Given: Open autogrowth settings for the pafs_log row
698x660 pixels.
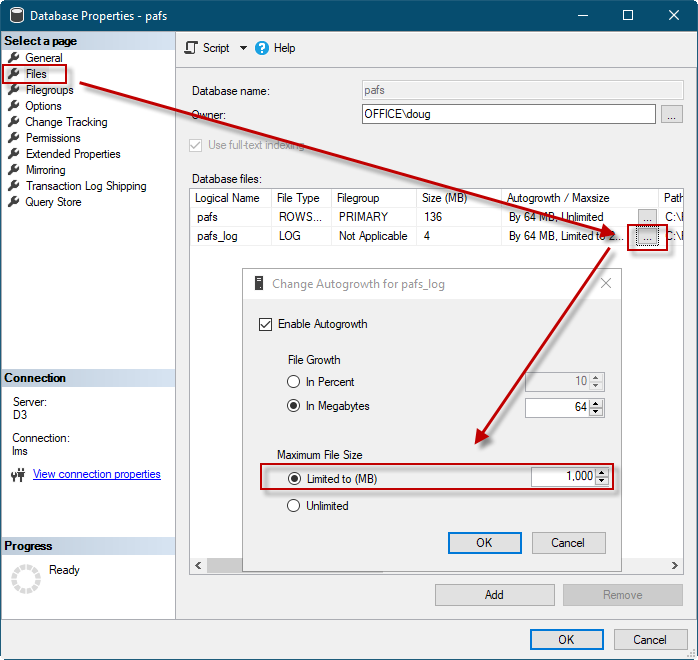Looking at the screenshot, I should (647, 237).
